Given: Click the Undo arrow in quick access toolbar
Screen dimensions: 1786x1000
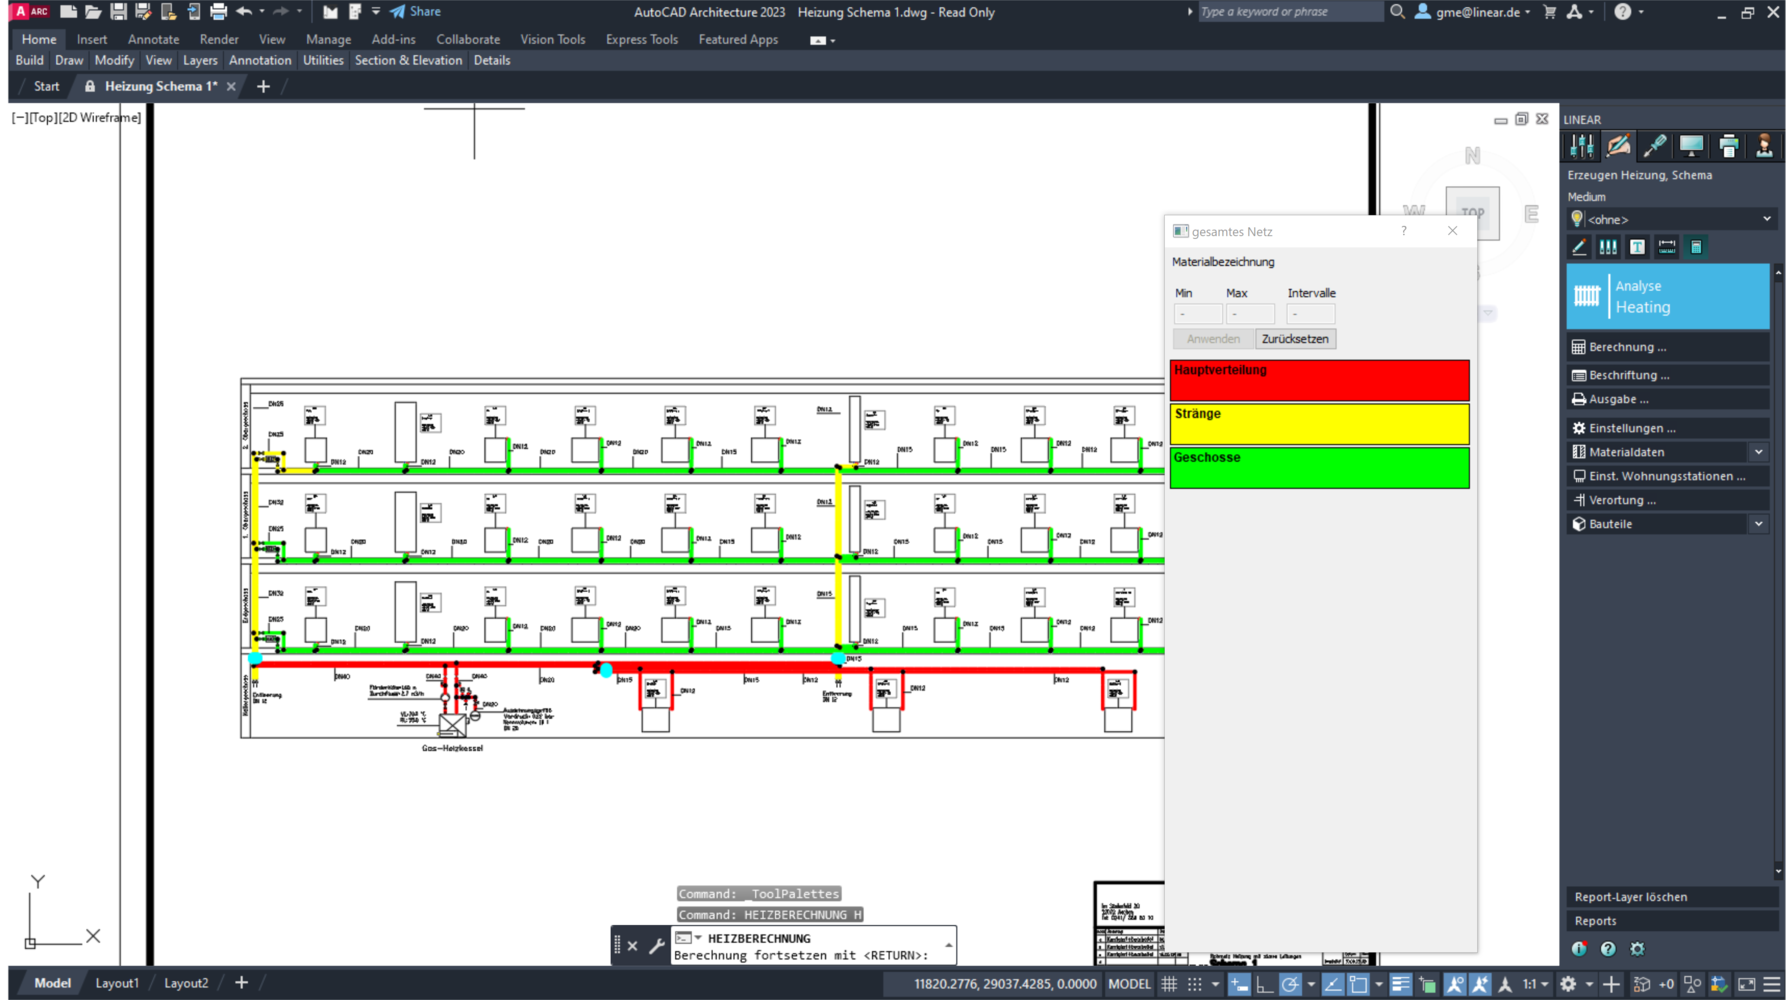Looking at the screenshot, I should point(244,12).
